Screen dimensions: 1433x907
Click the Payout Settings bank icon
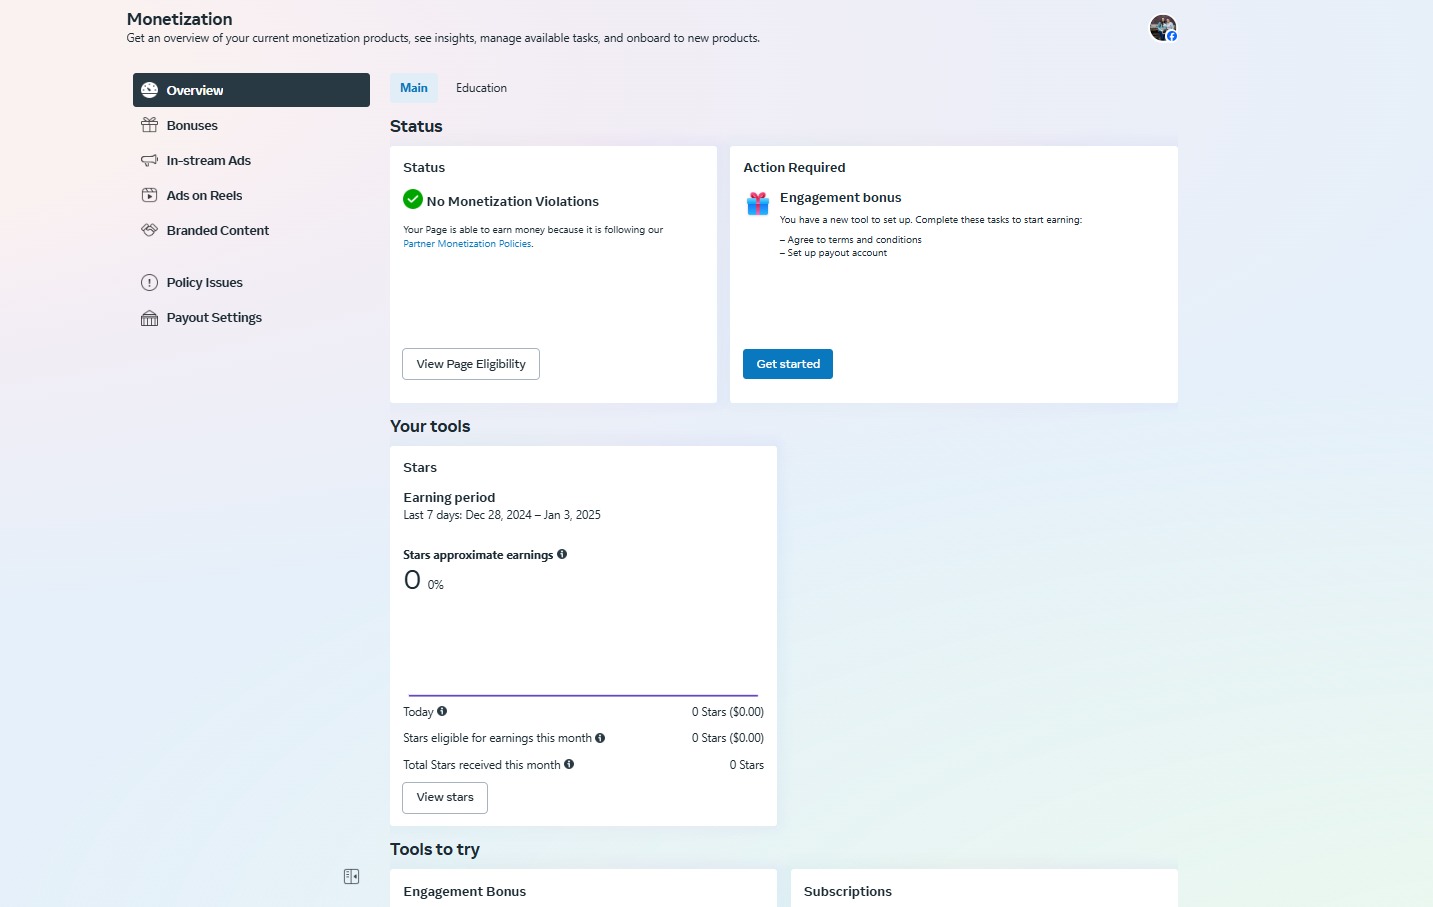[x=149, y=318]
